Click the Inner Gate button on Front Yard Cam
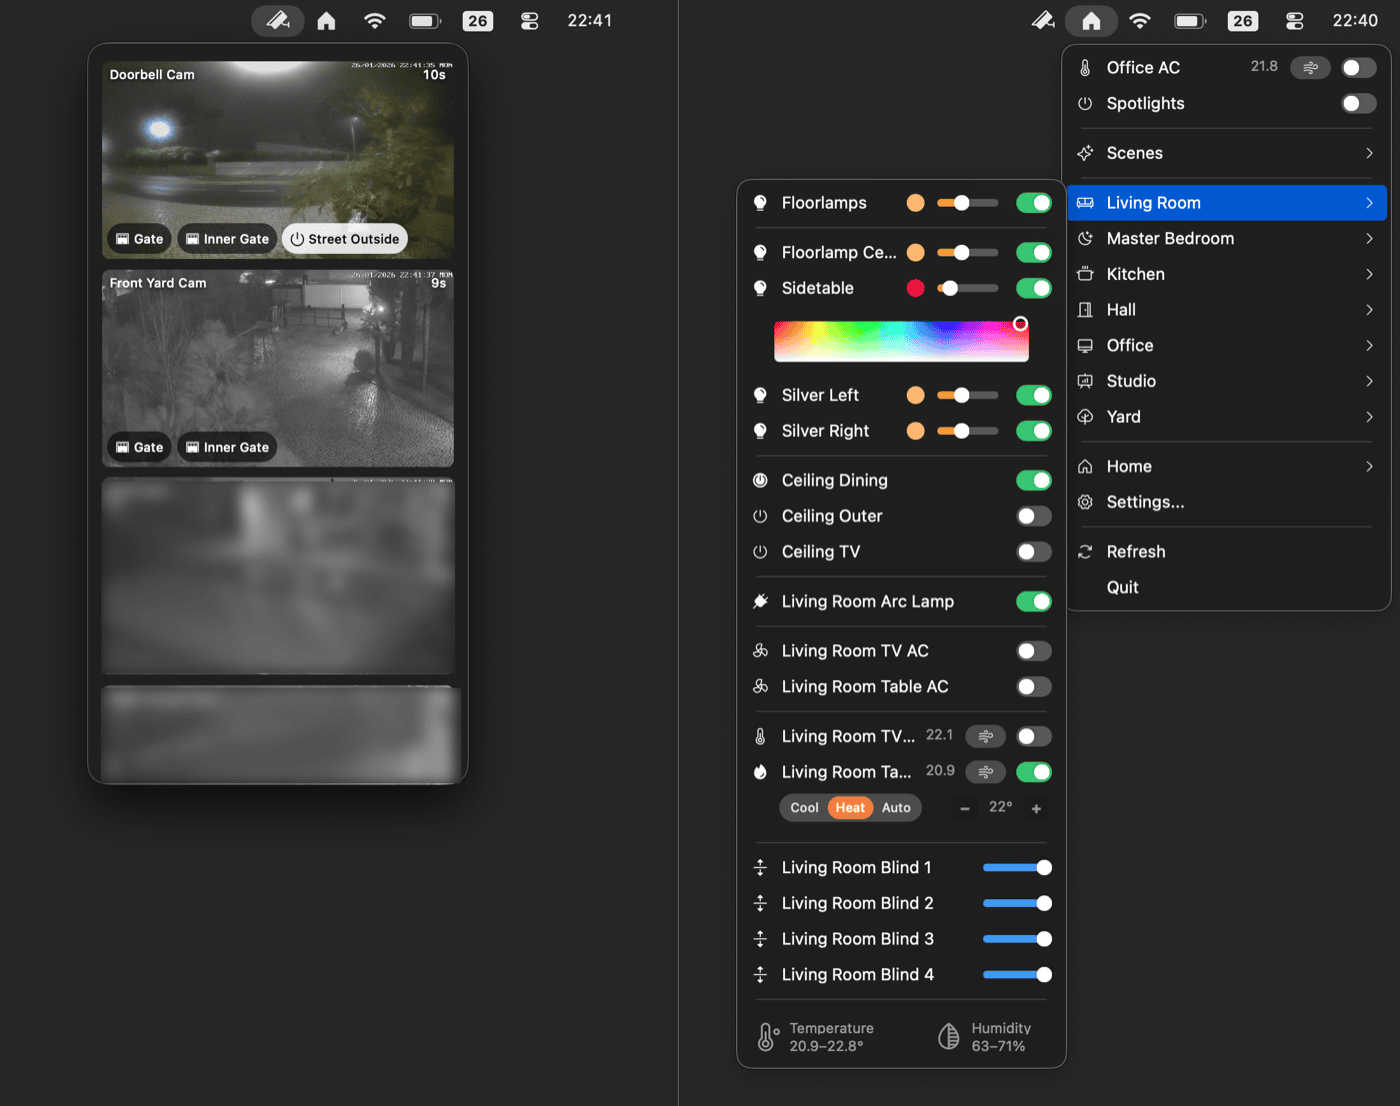This screenshot has height=1106, width=1400. pos(227,447)
